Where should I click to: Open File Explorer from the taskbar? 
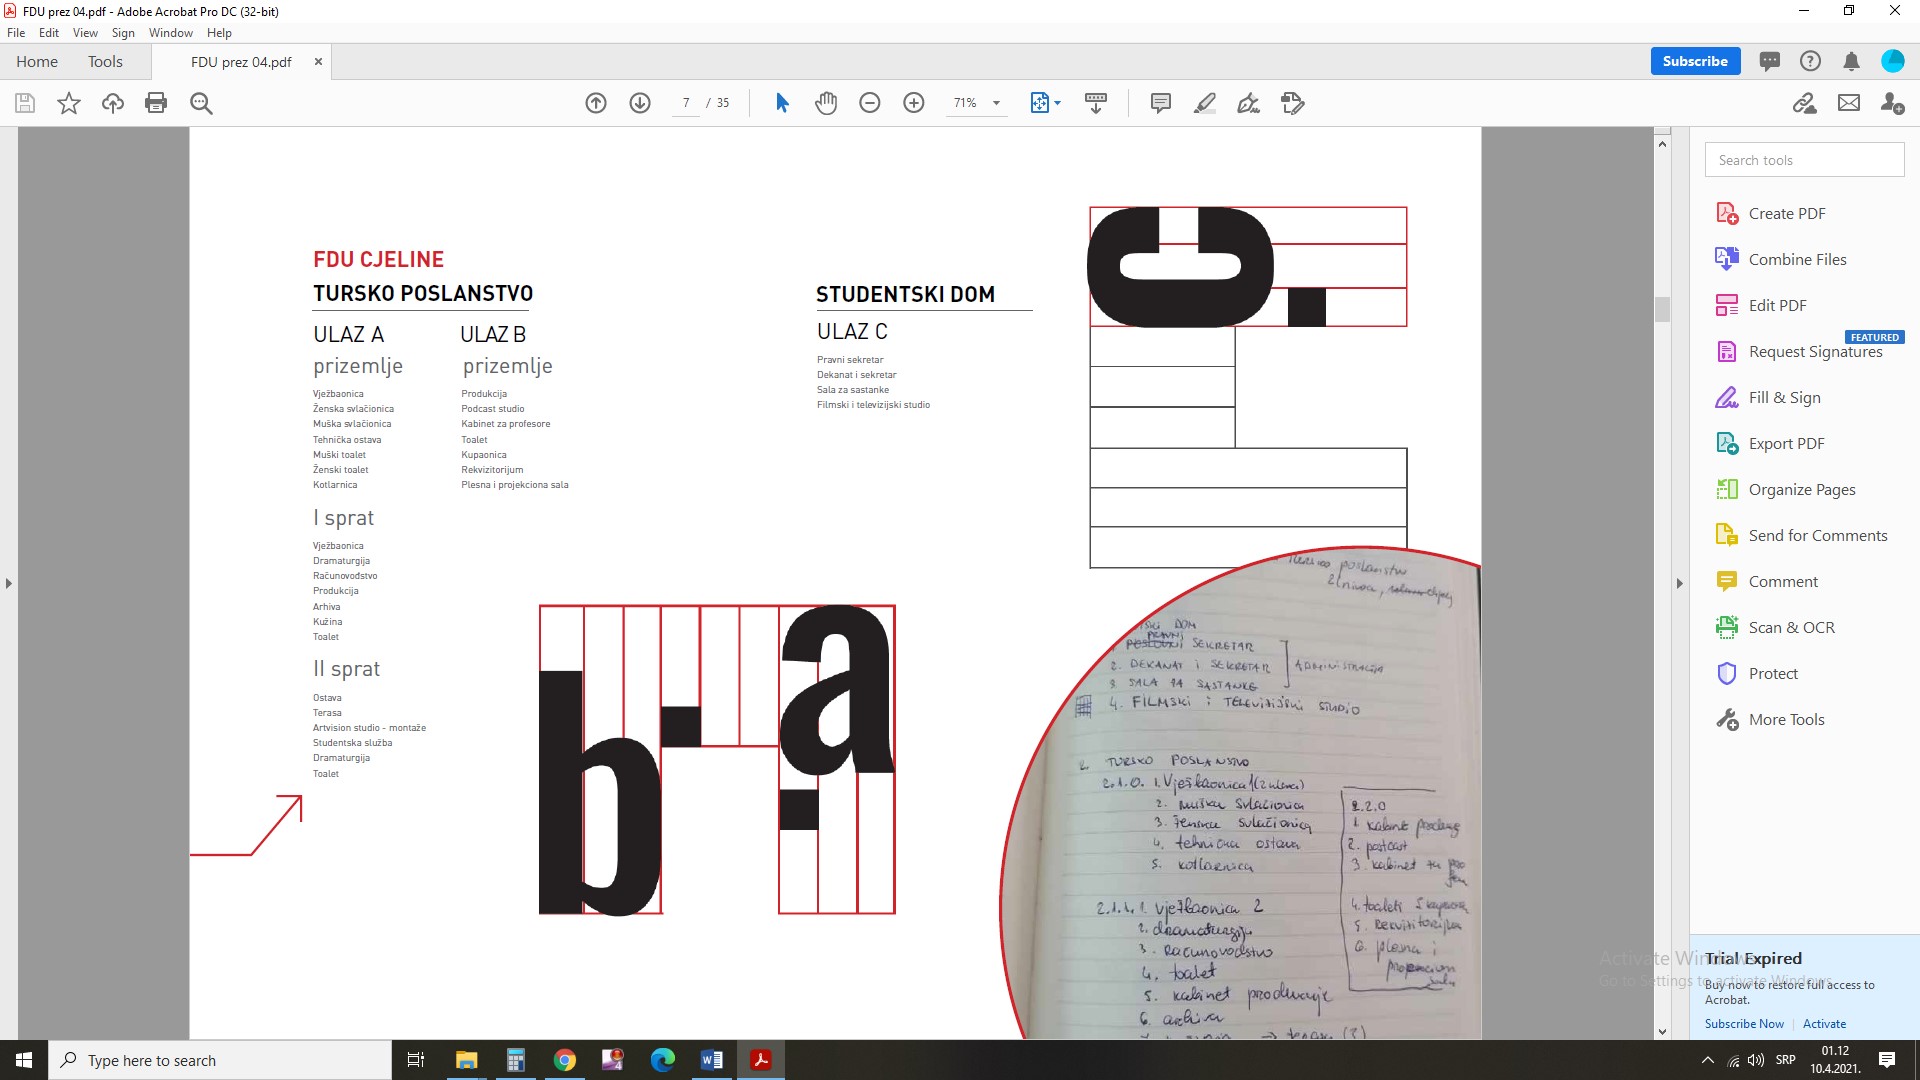[467, 1060]
